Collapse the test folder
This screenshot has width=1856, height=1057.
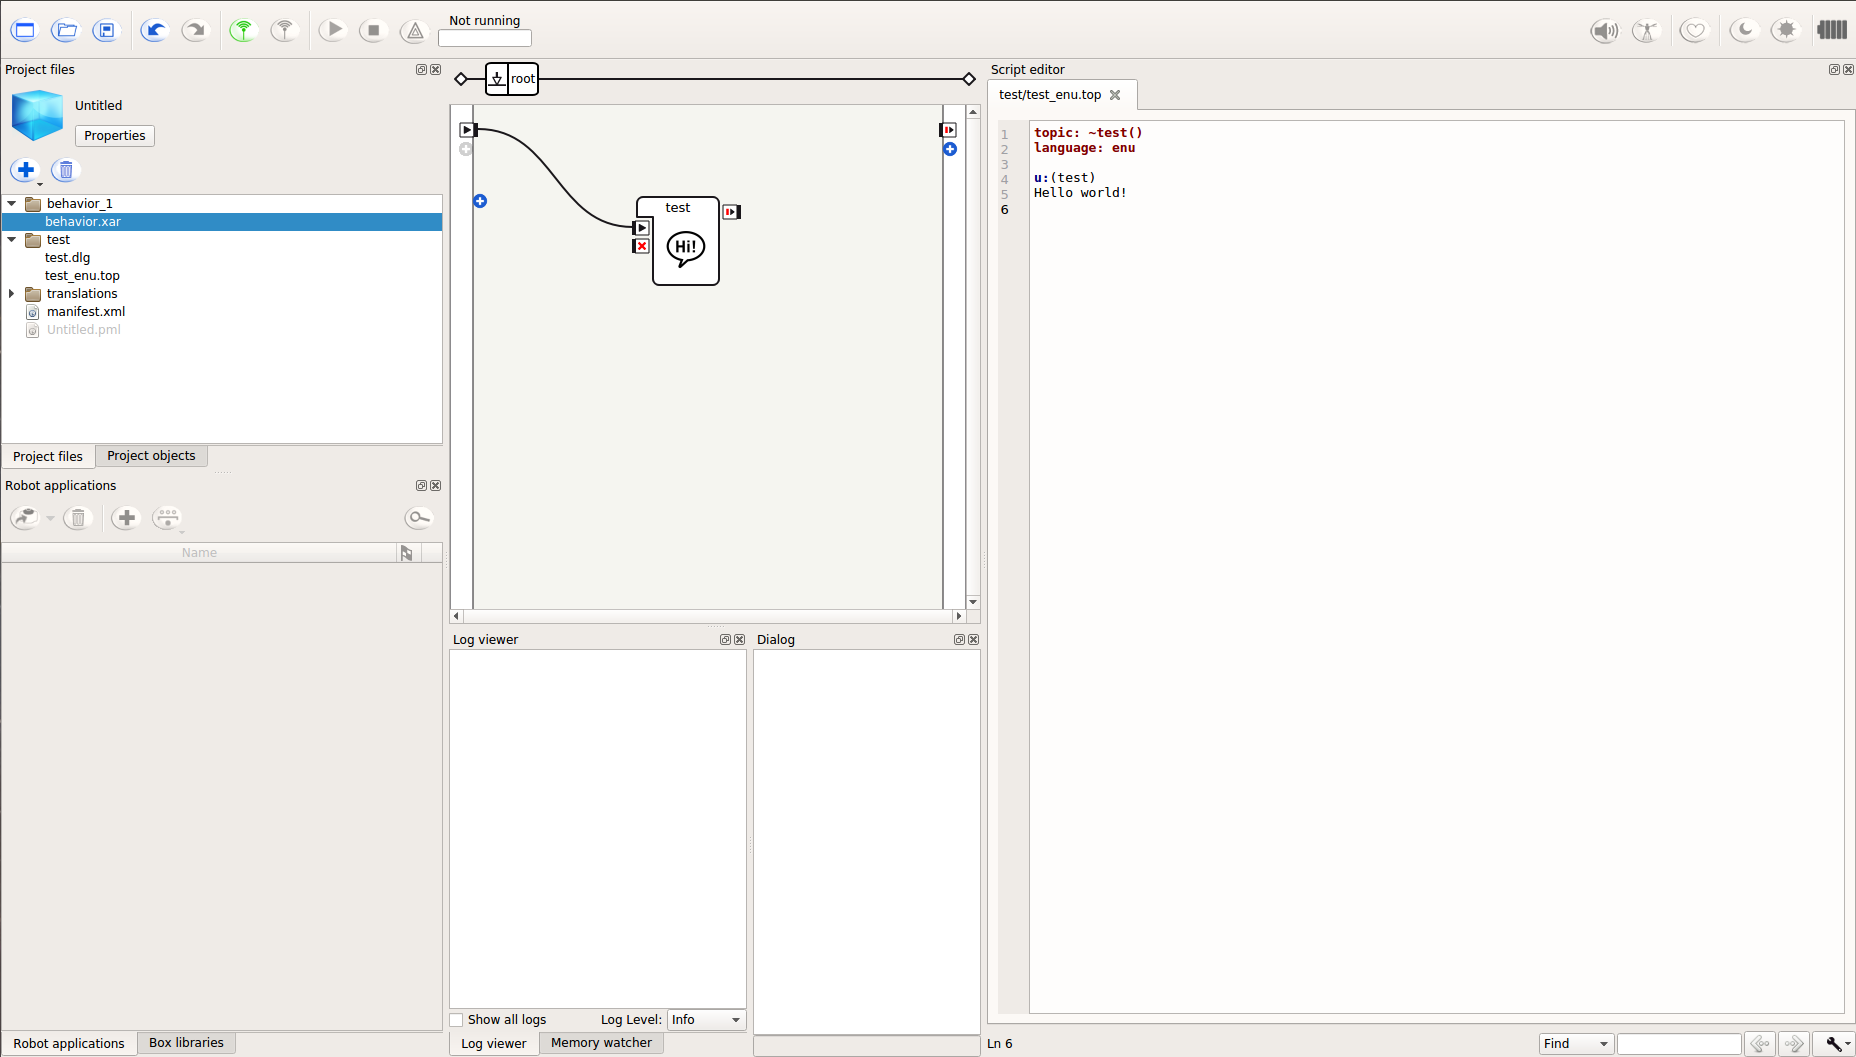12,240
